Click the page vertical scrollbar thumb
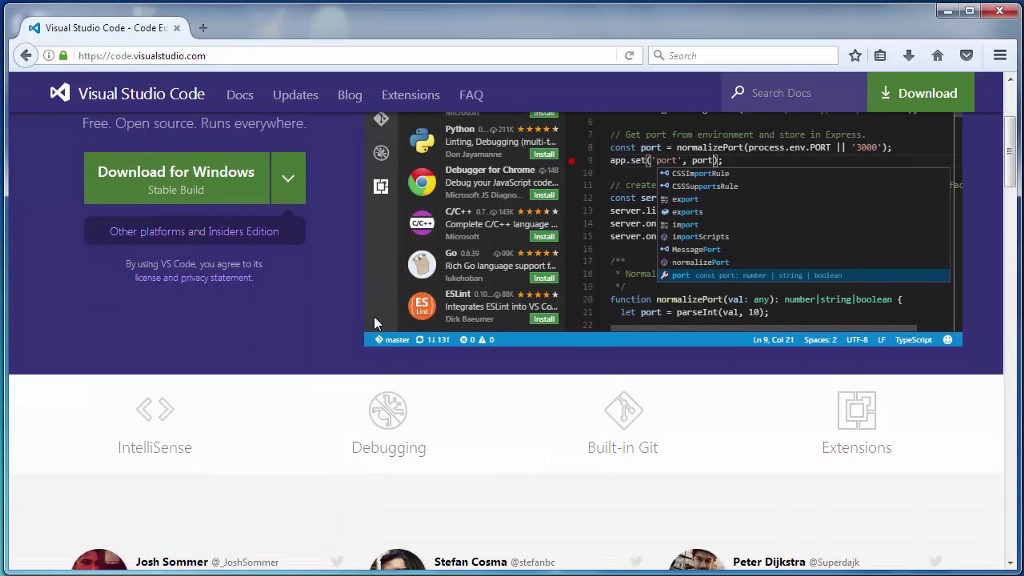This screenshot has height=576, width=1024. (1010, 152)
